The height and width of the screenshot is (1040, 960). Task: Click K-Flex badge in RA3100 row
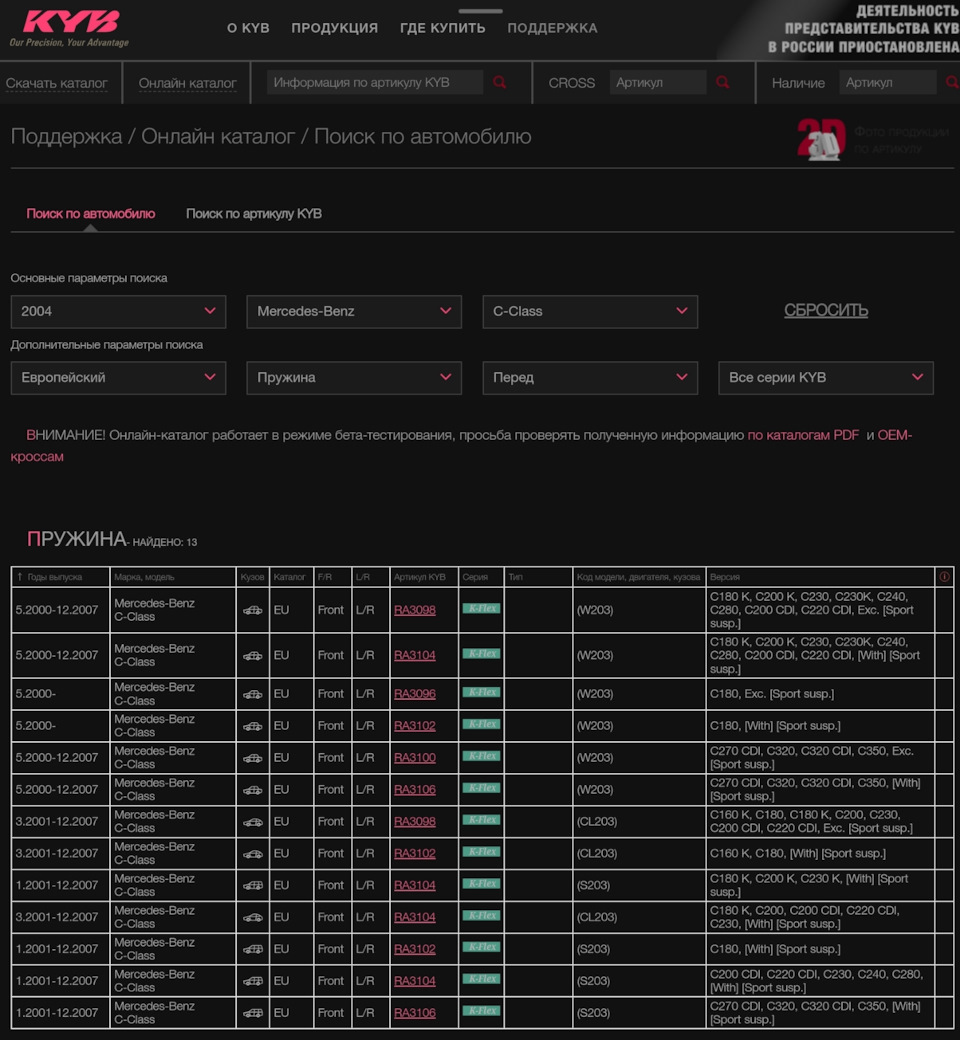tap(481, 756)
